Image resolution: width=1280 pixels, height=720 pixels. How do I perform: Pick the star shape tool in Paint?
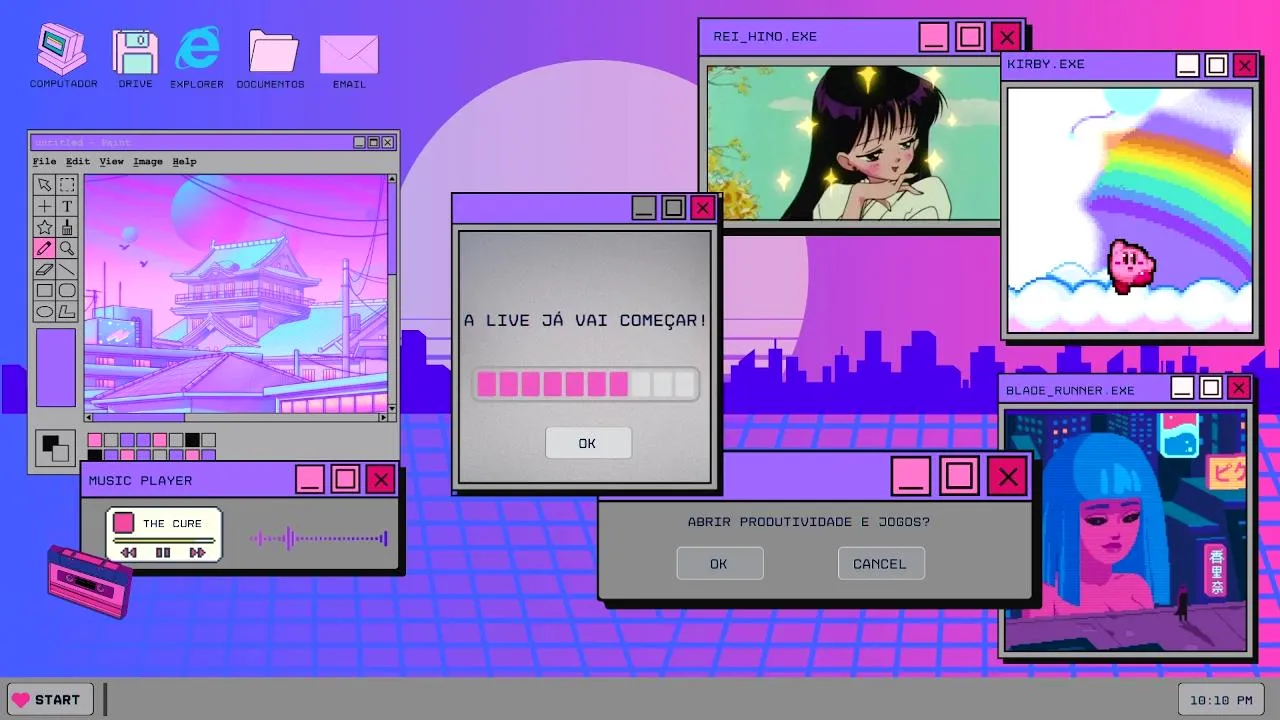tap(44, 227)
